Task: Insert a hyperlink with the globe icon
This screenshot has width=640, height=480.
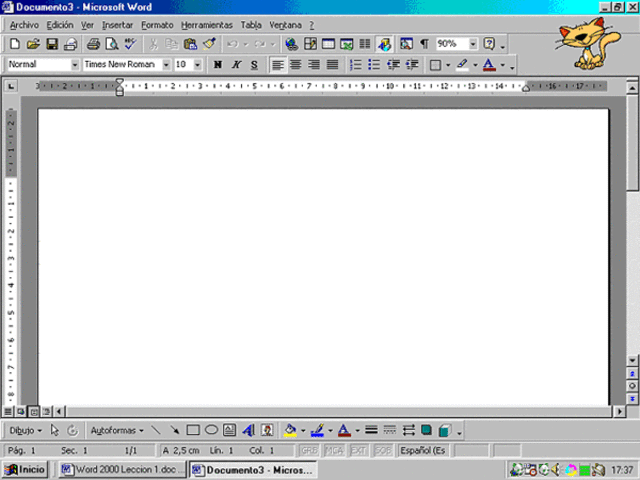Action: (291, 44)
